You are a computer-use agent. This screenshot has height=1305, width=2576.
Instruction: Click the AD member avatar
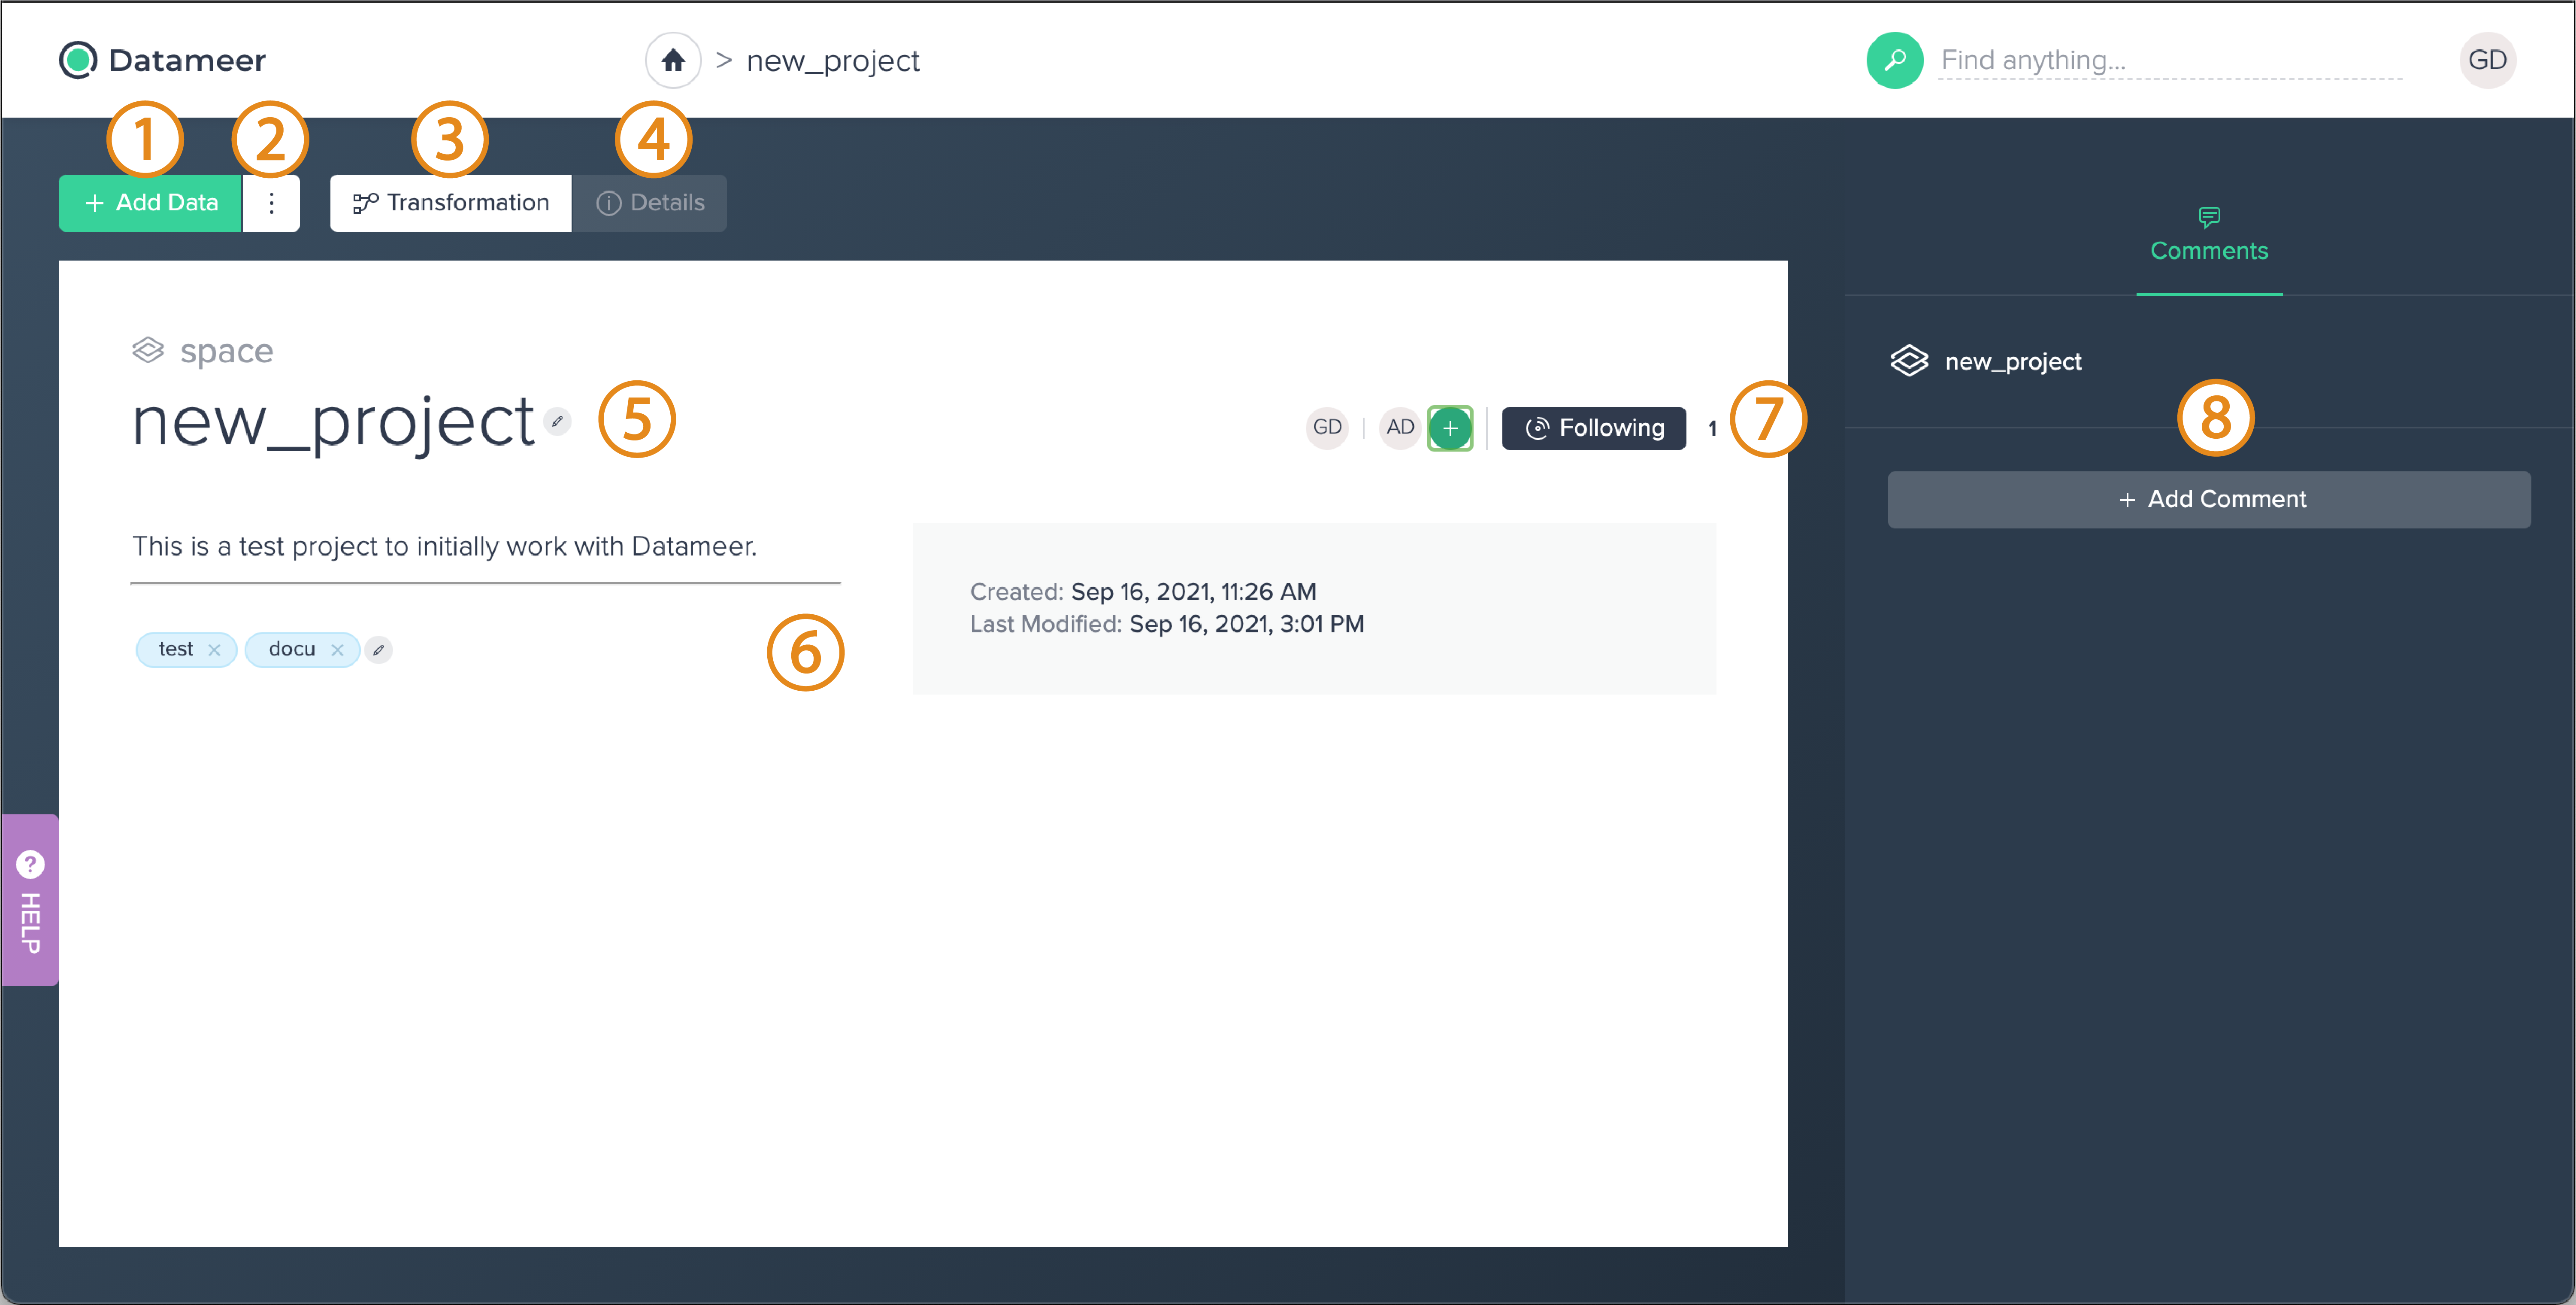click(1400, 428)
